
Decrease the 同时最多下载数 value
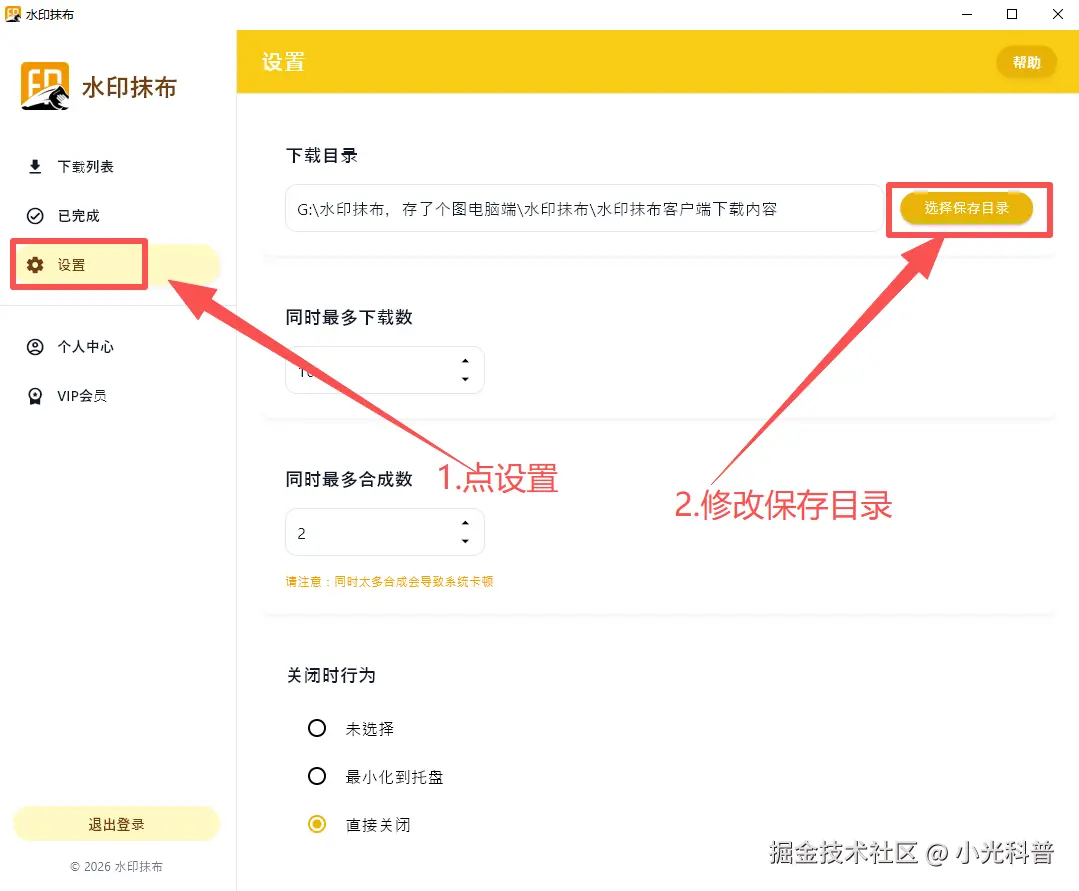click(465, 379)
